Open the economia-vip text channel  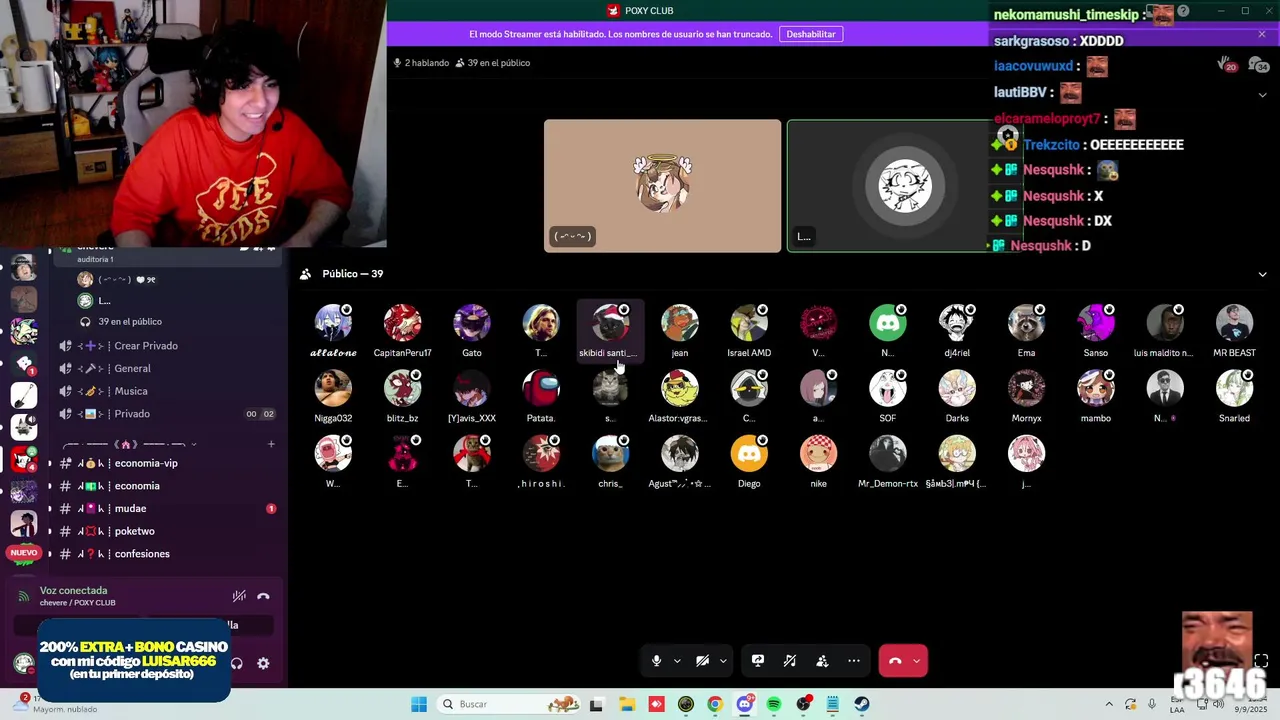(x=167, y=463)
